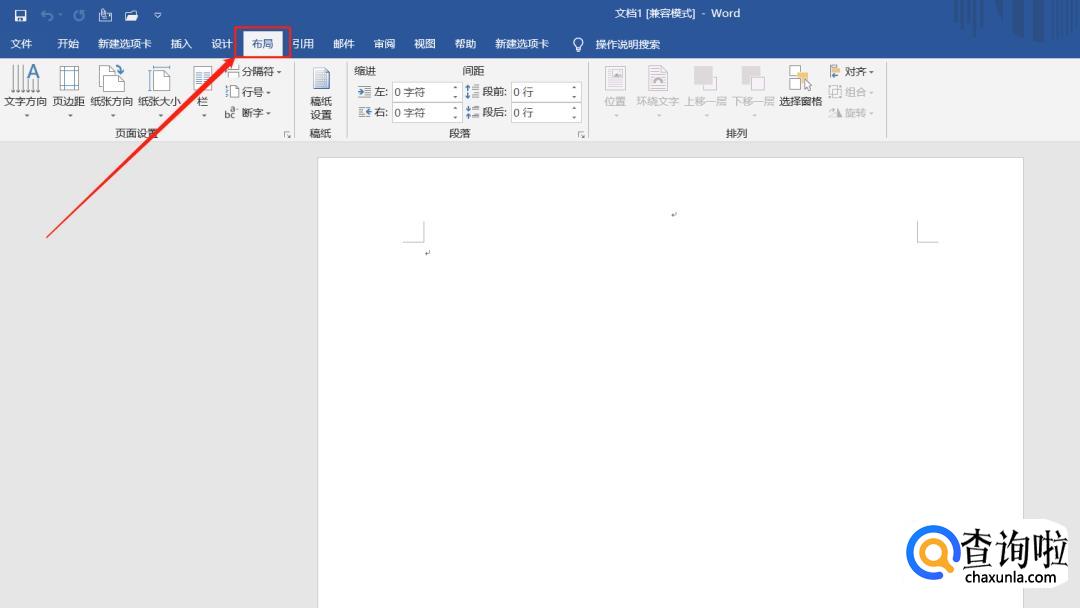Expand the 分隔符 breaks dropdown
The height and width of the screenshot is (608, 1080).
pos(255,72)
